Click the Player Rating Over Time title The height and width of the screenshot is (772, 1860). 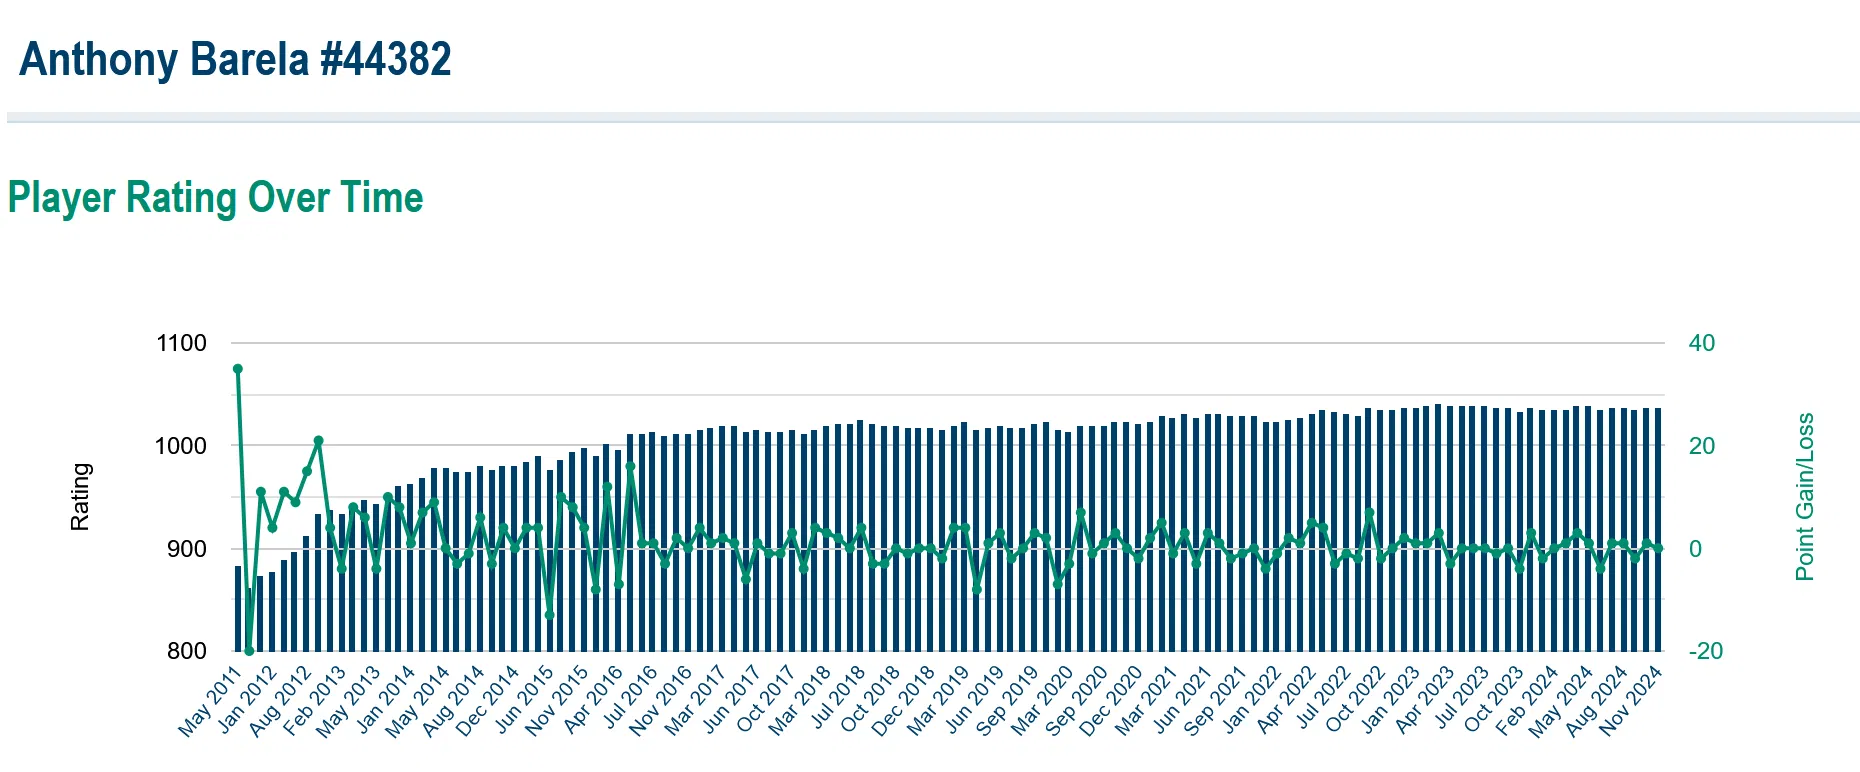coord(215,198)
